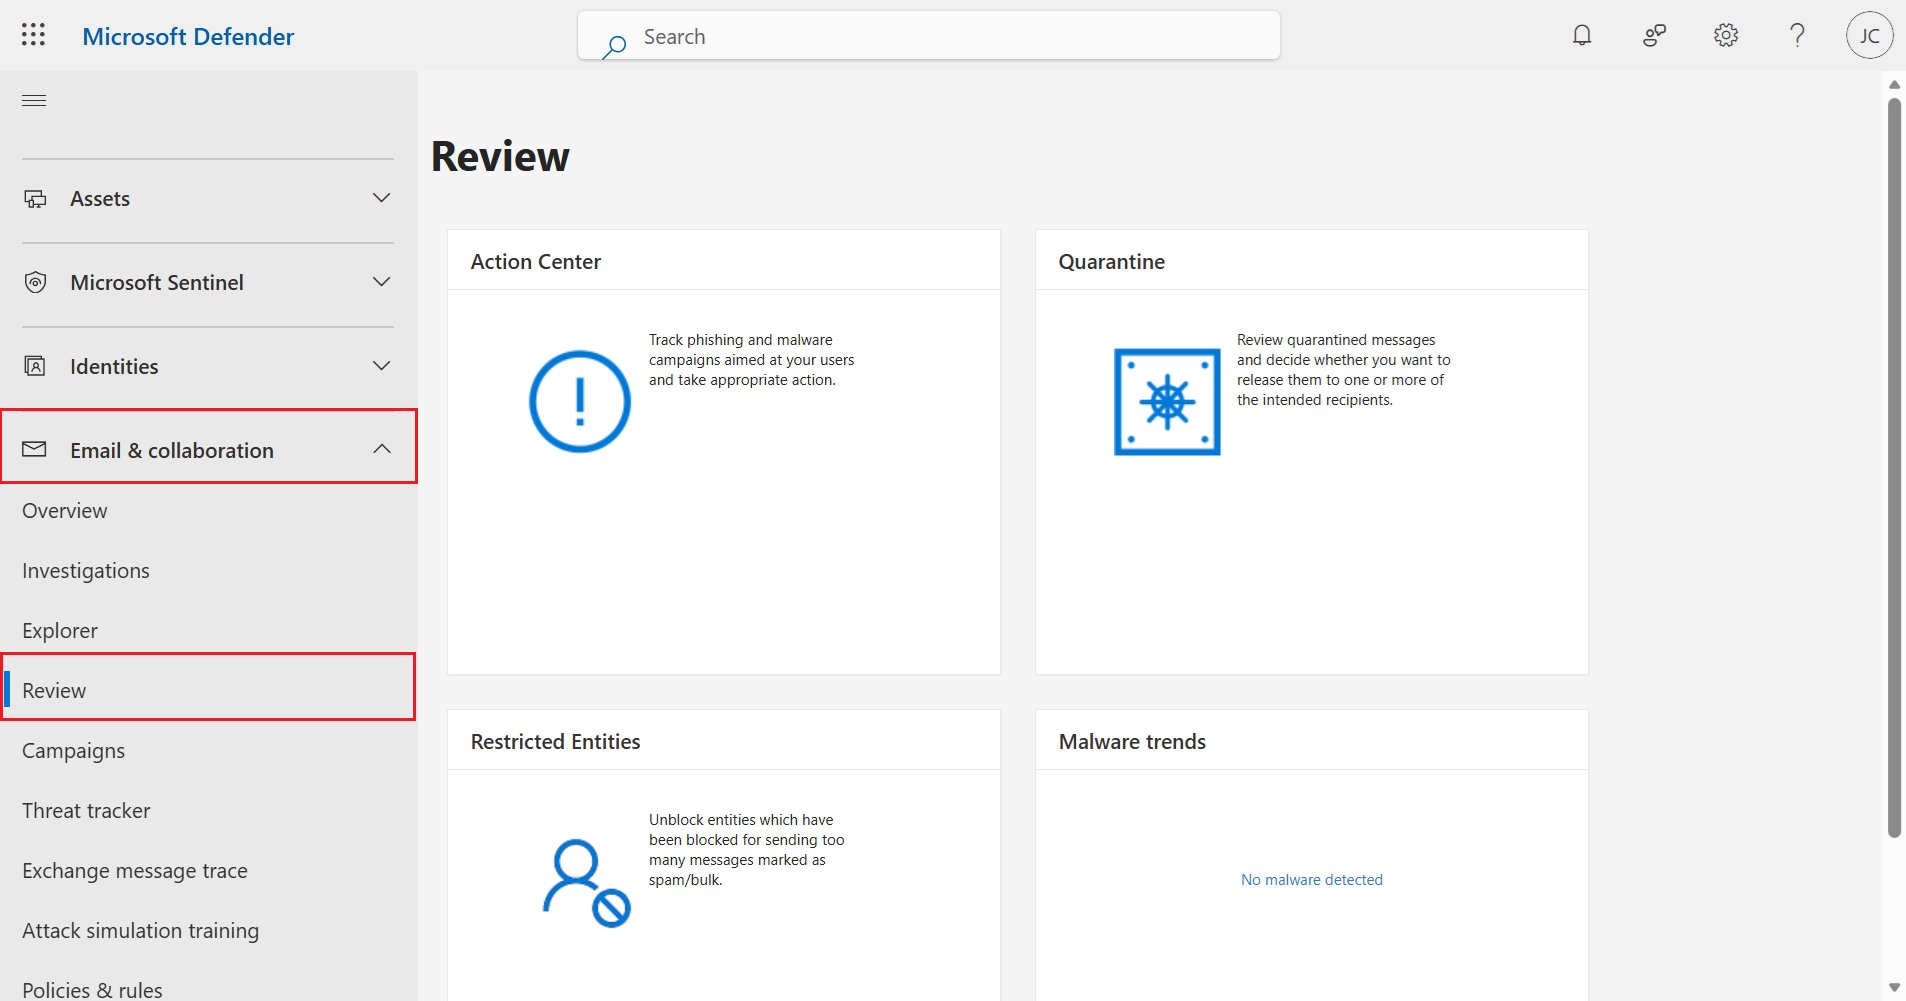Open the Malware trends card title
The image size is (1906, 1001).
click(x=1132, y=742)
